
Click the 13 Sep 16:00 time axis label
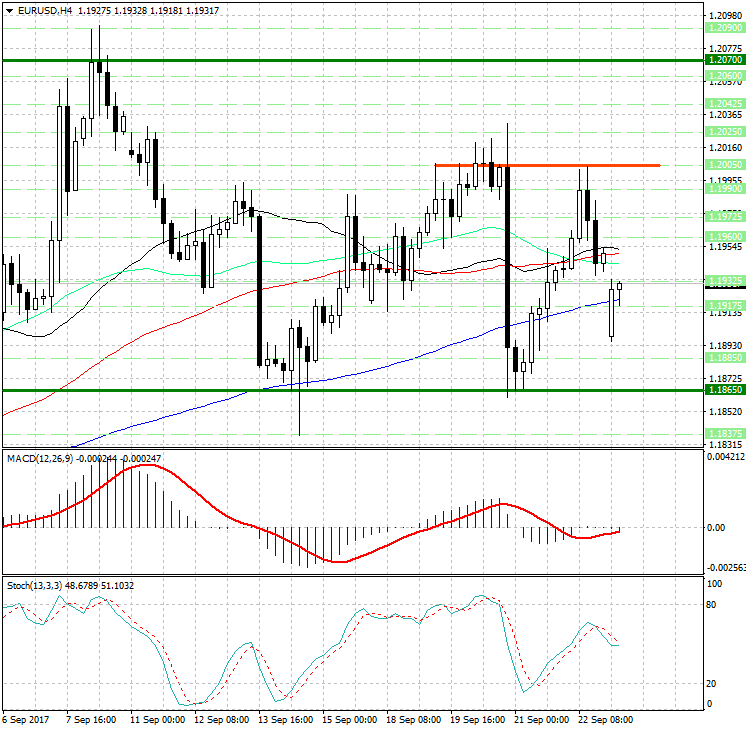[285, 720]
